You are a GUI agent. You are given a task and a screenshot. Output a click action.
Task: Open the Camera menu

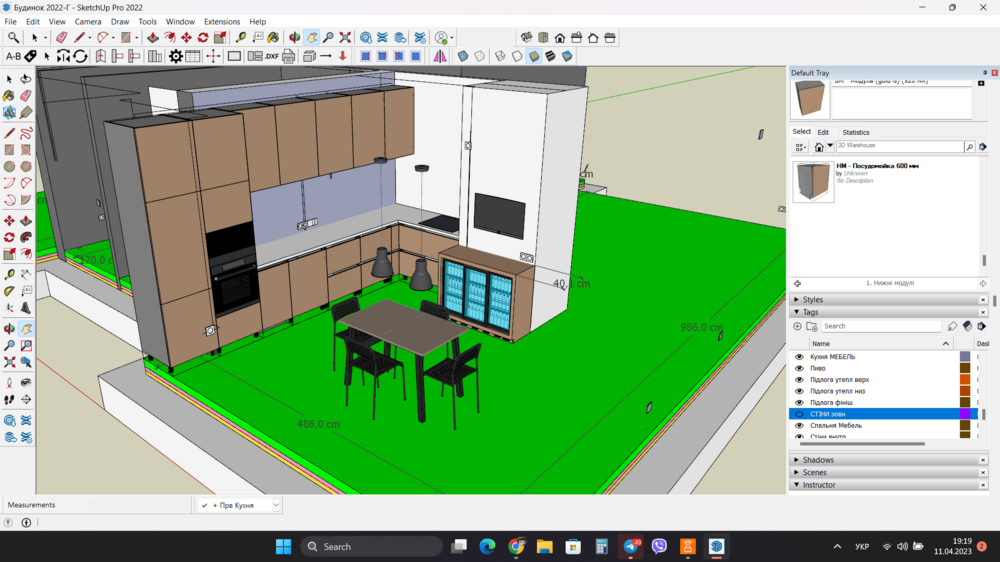[88, 21]
